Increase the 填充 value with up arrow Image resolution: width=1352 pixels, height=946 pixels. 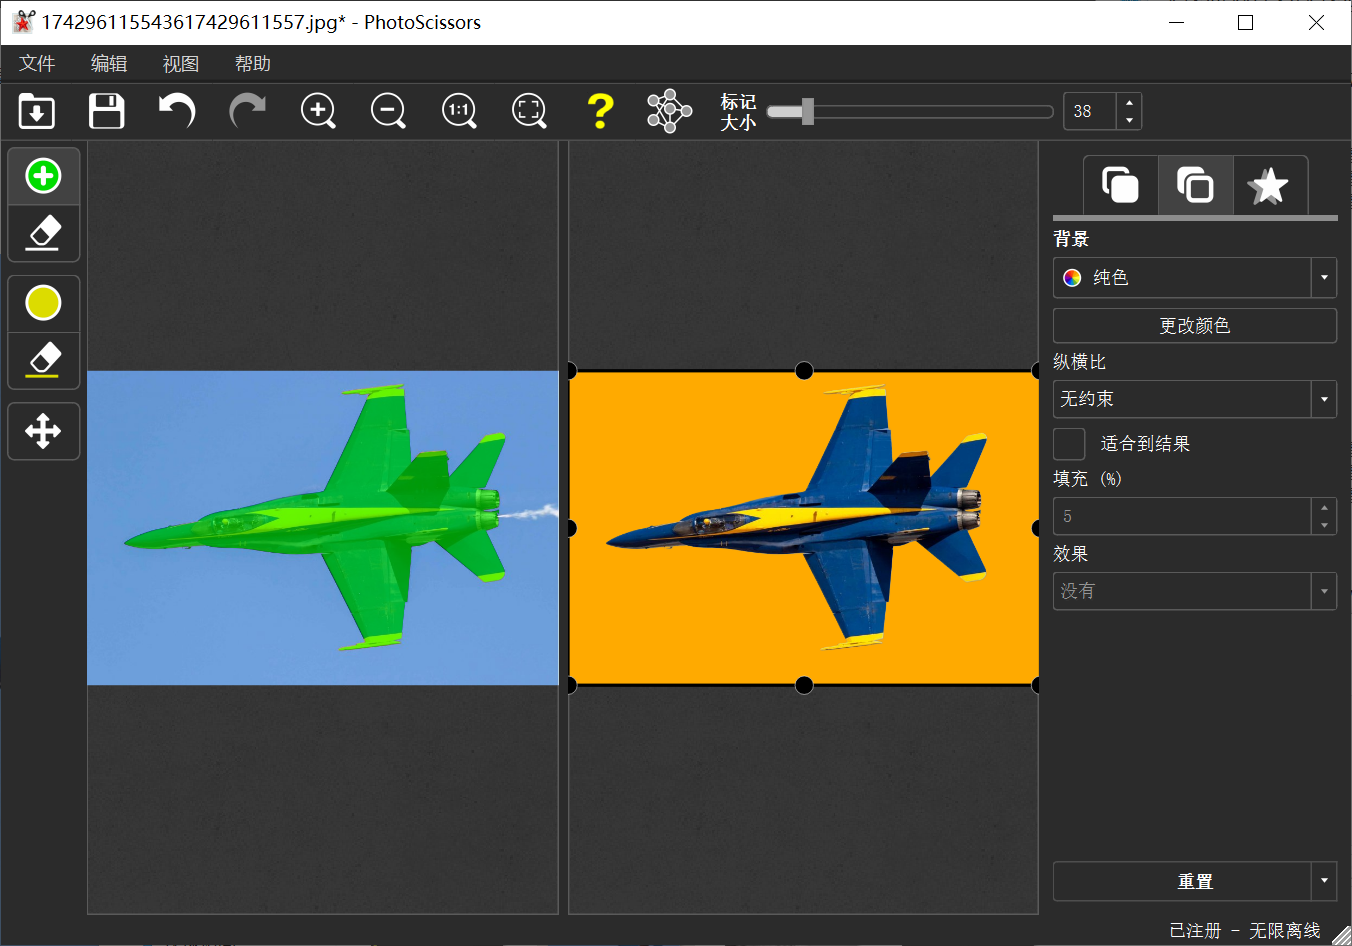[1324, 507]
